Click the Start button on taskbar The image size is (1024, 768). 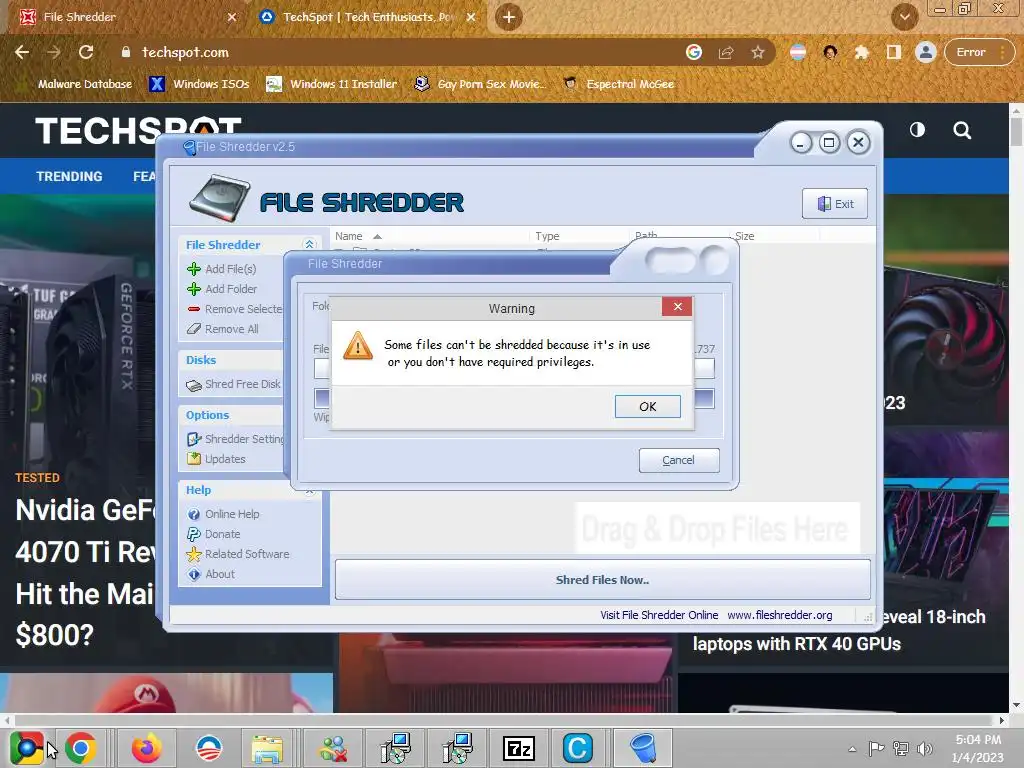[x=27, y=748]
